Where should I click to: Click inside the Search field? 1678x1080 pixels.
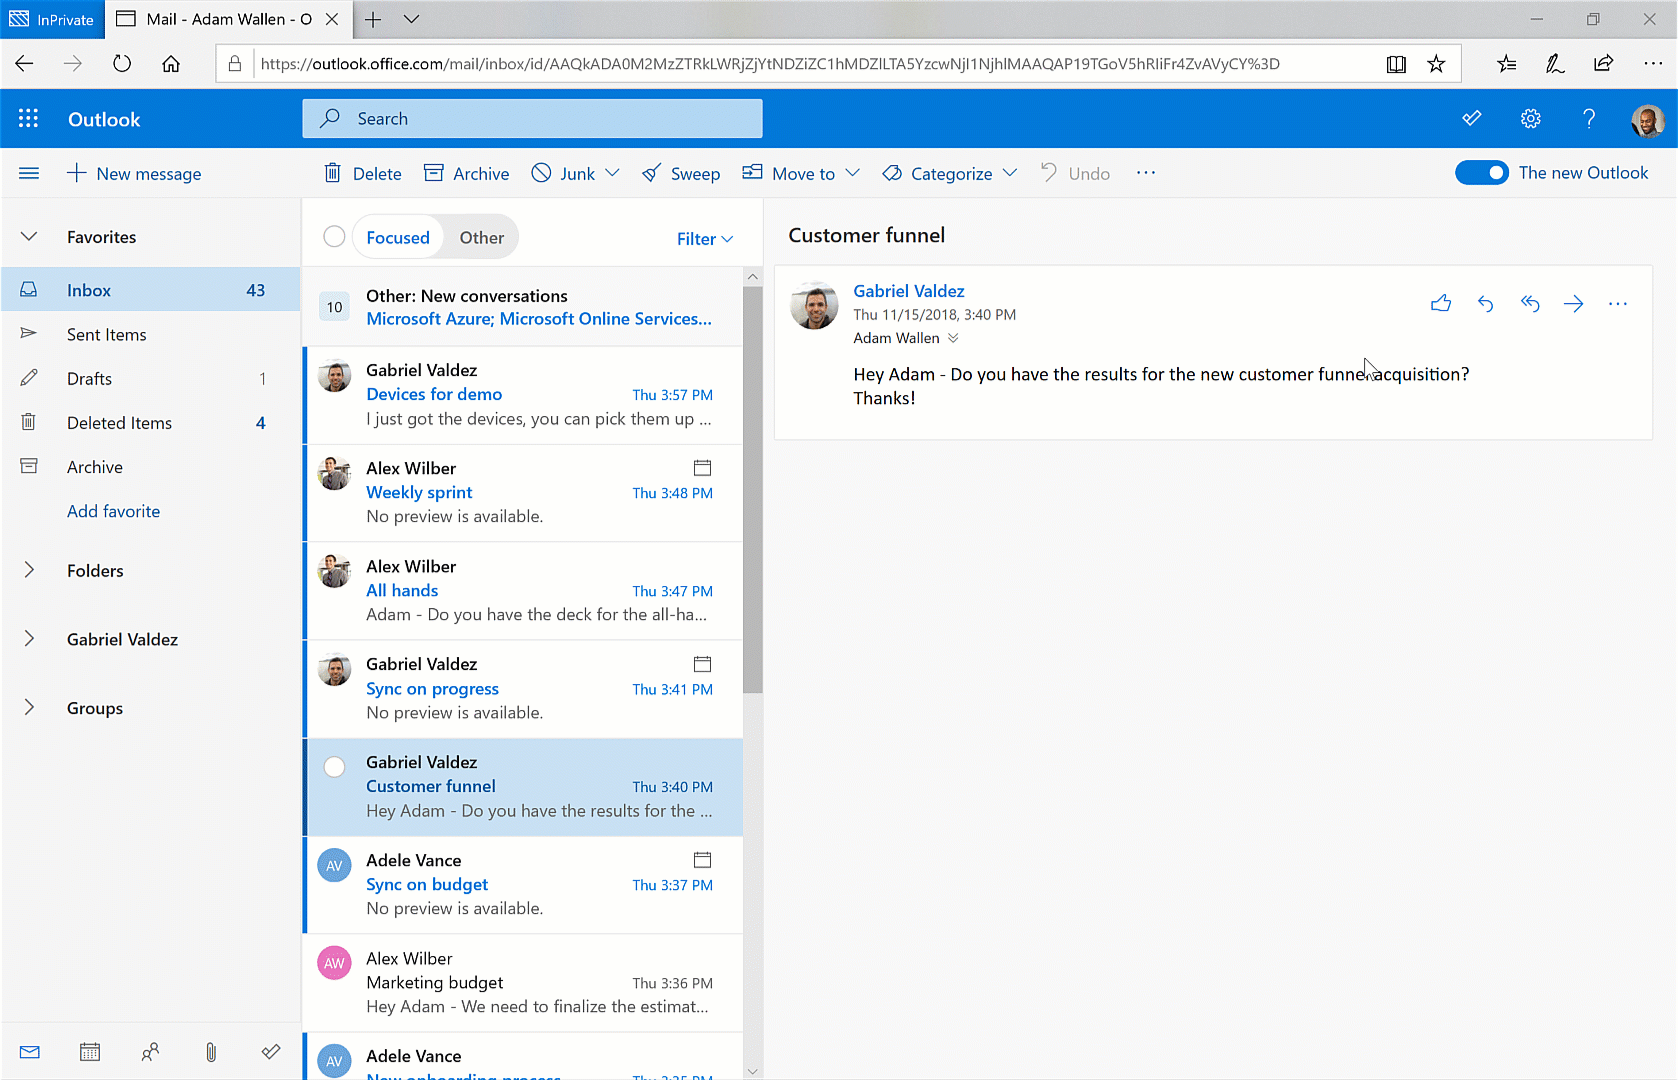533,118
